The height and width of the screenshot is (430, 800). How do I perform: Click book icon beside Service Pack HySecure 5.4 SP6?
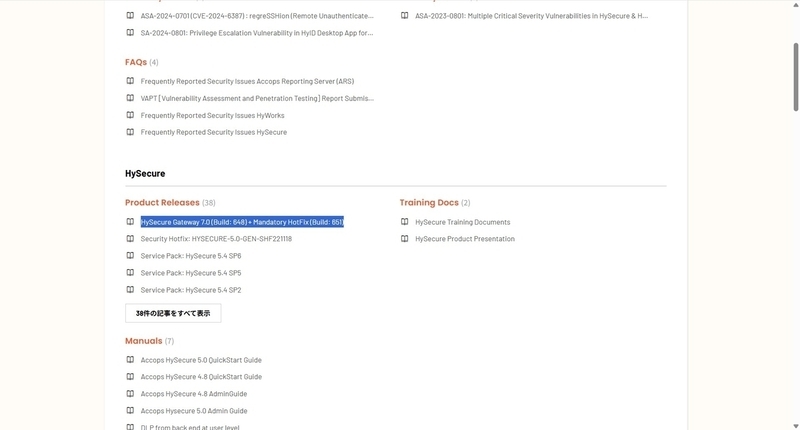point(130,256)
